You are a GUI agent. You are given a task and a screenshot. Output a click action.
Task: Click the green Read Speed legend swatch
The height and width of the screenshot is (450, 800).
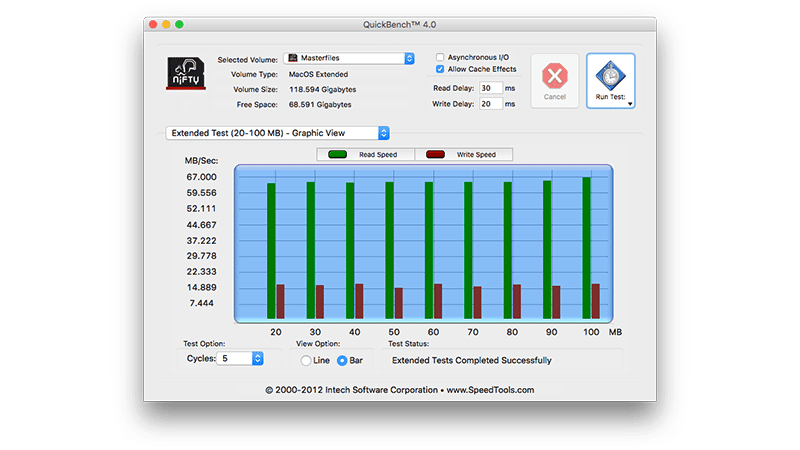(x=337, y=155)
